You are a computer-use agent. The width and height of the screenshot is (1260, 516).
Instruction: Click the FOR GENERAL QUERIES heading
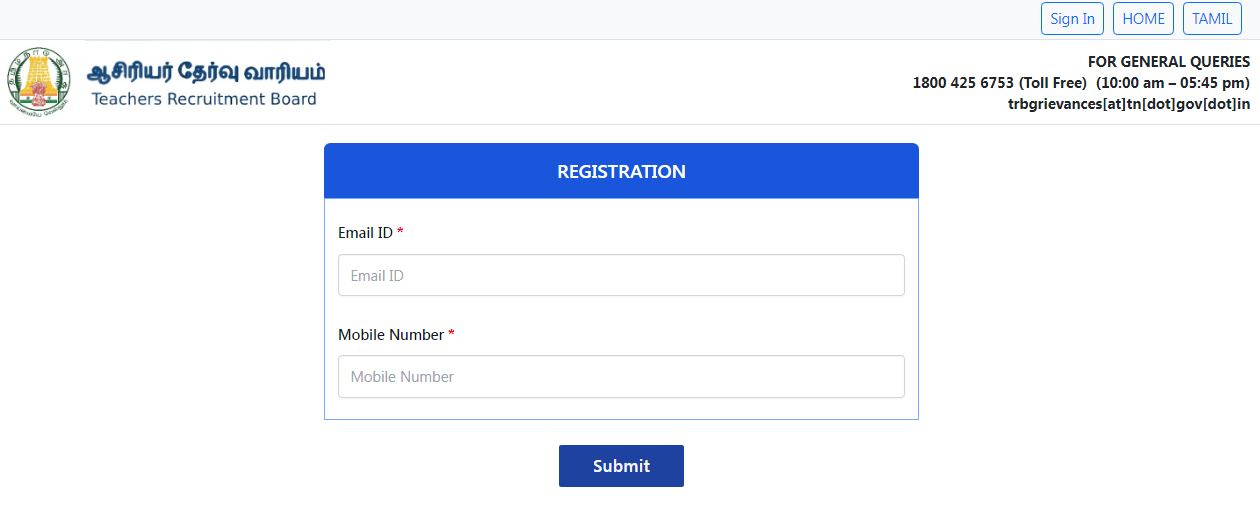coord(1168,62)
